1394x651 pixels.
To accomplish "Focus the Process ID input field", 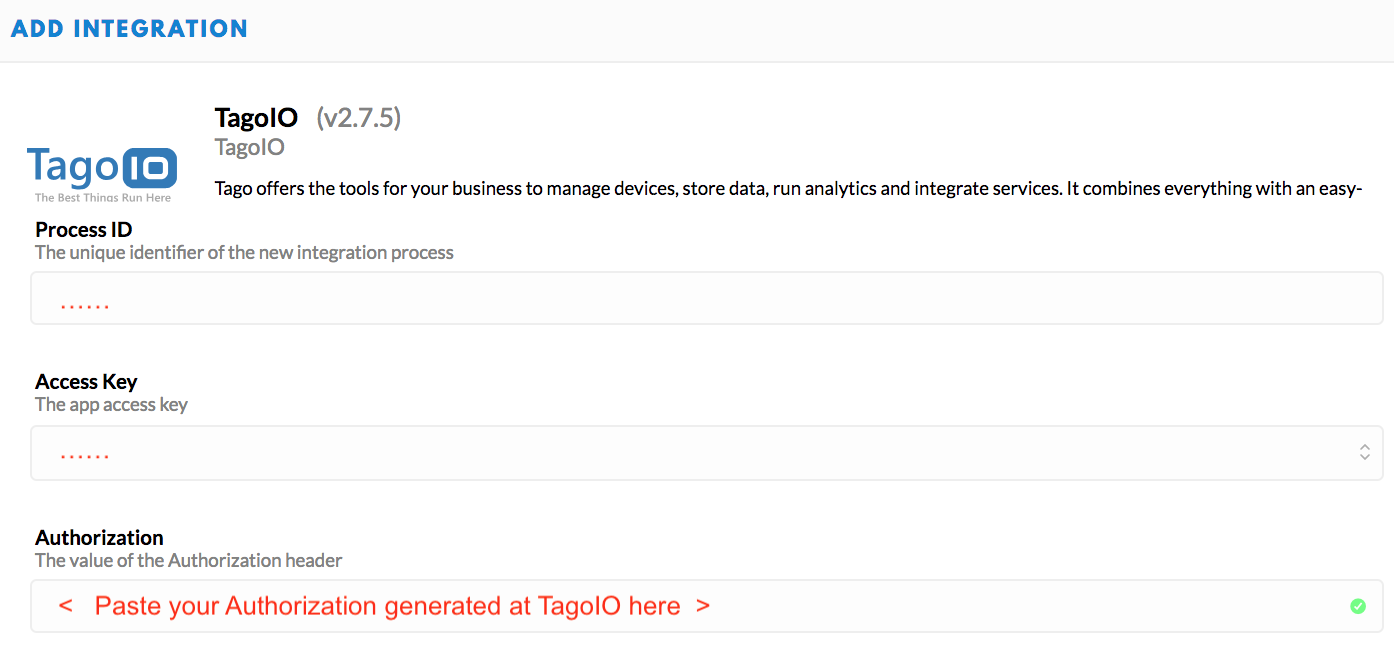I will pyautogui.click(x=706, y=298).
